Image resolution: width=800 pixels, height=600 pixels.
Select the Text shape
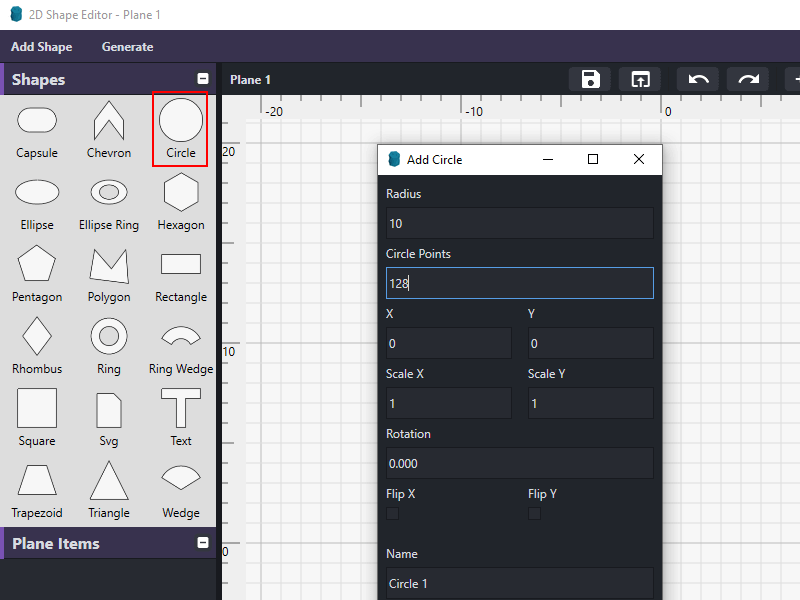tap(181, 419)
